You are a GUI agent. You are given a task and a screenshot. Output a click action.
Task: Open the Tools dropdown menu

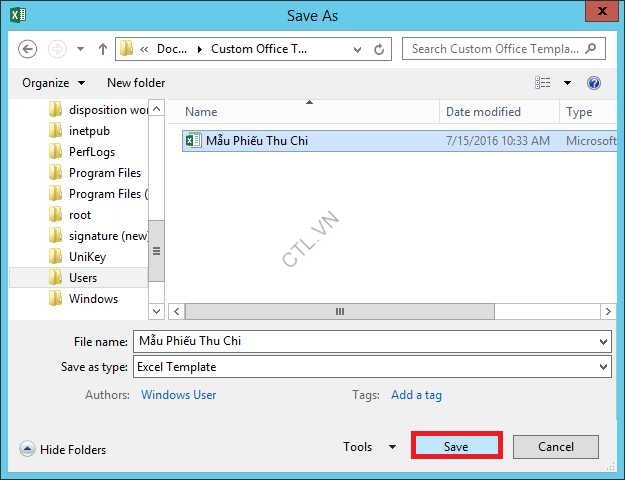click(369, 447)
